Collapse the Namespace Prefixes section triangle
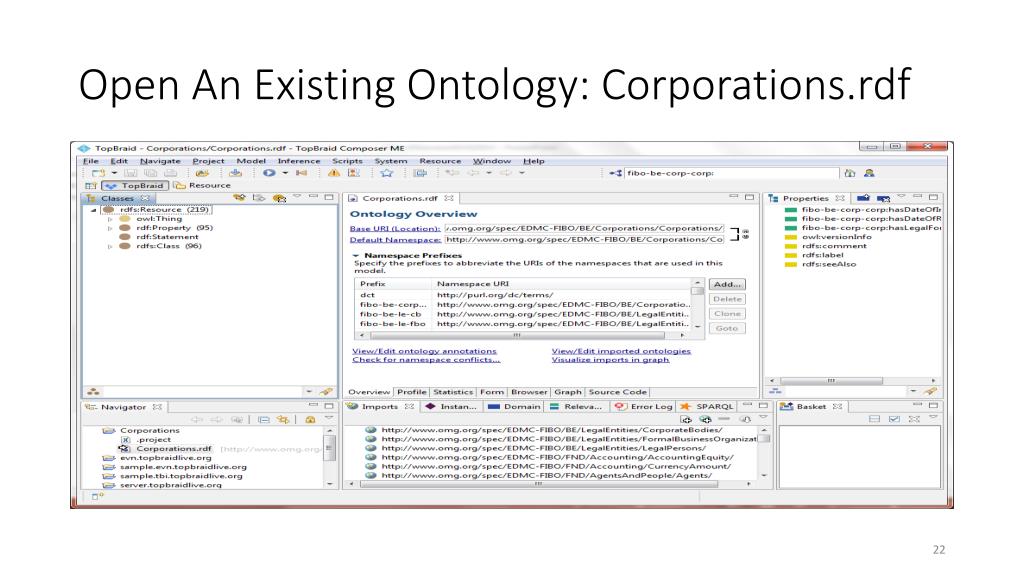1024x576 pixels. coord(355,255)
